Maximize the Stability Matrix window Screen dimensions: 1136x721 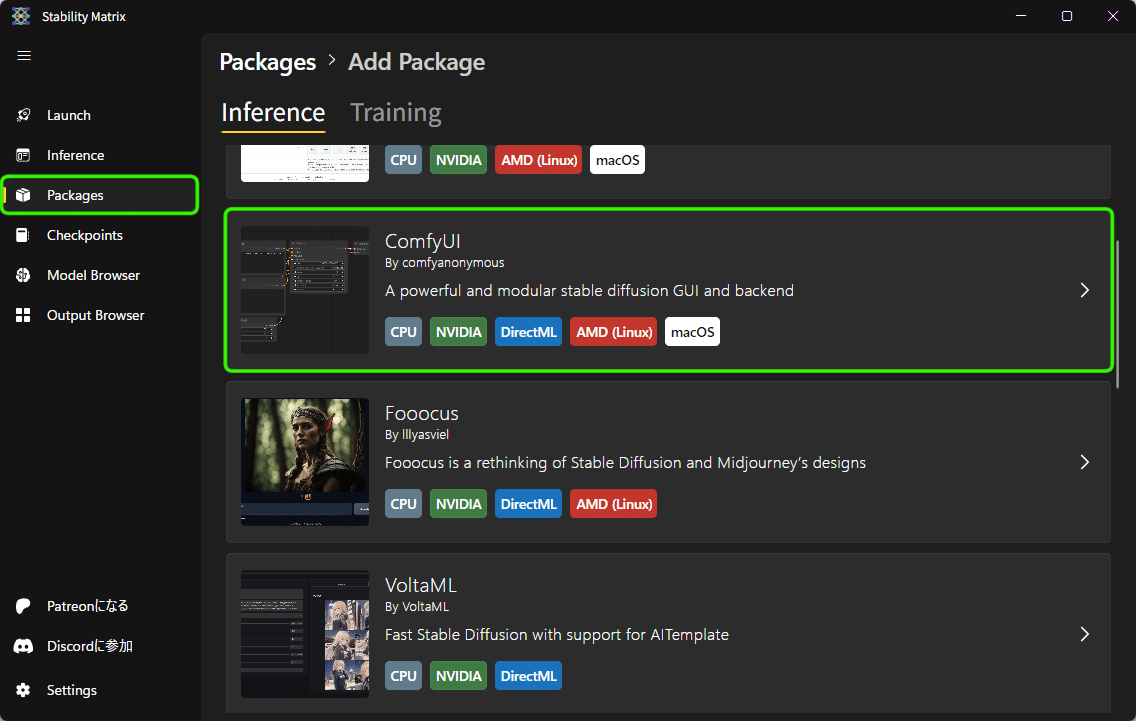(1066, 16)
